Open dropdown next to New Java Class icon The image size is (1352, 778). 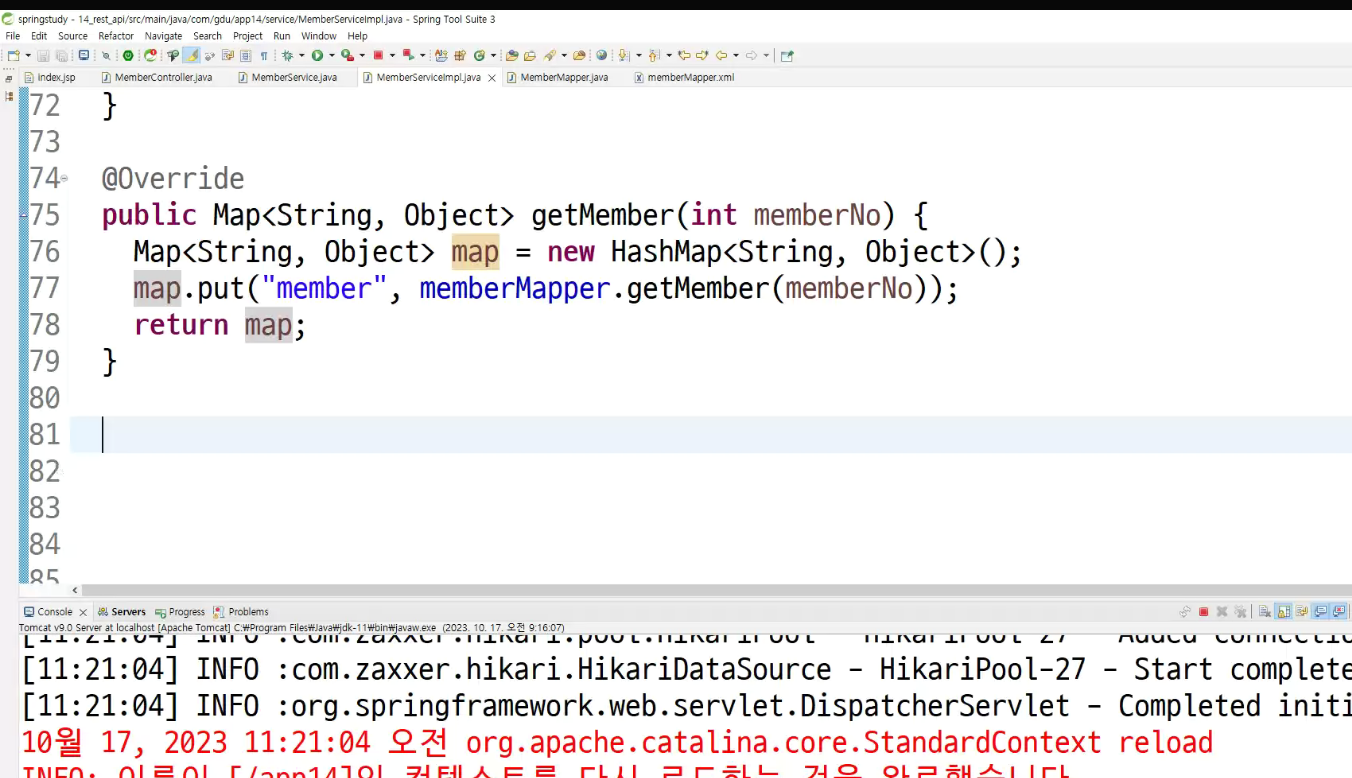(492, 55)
